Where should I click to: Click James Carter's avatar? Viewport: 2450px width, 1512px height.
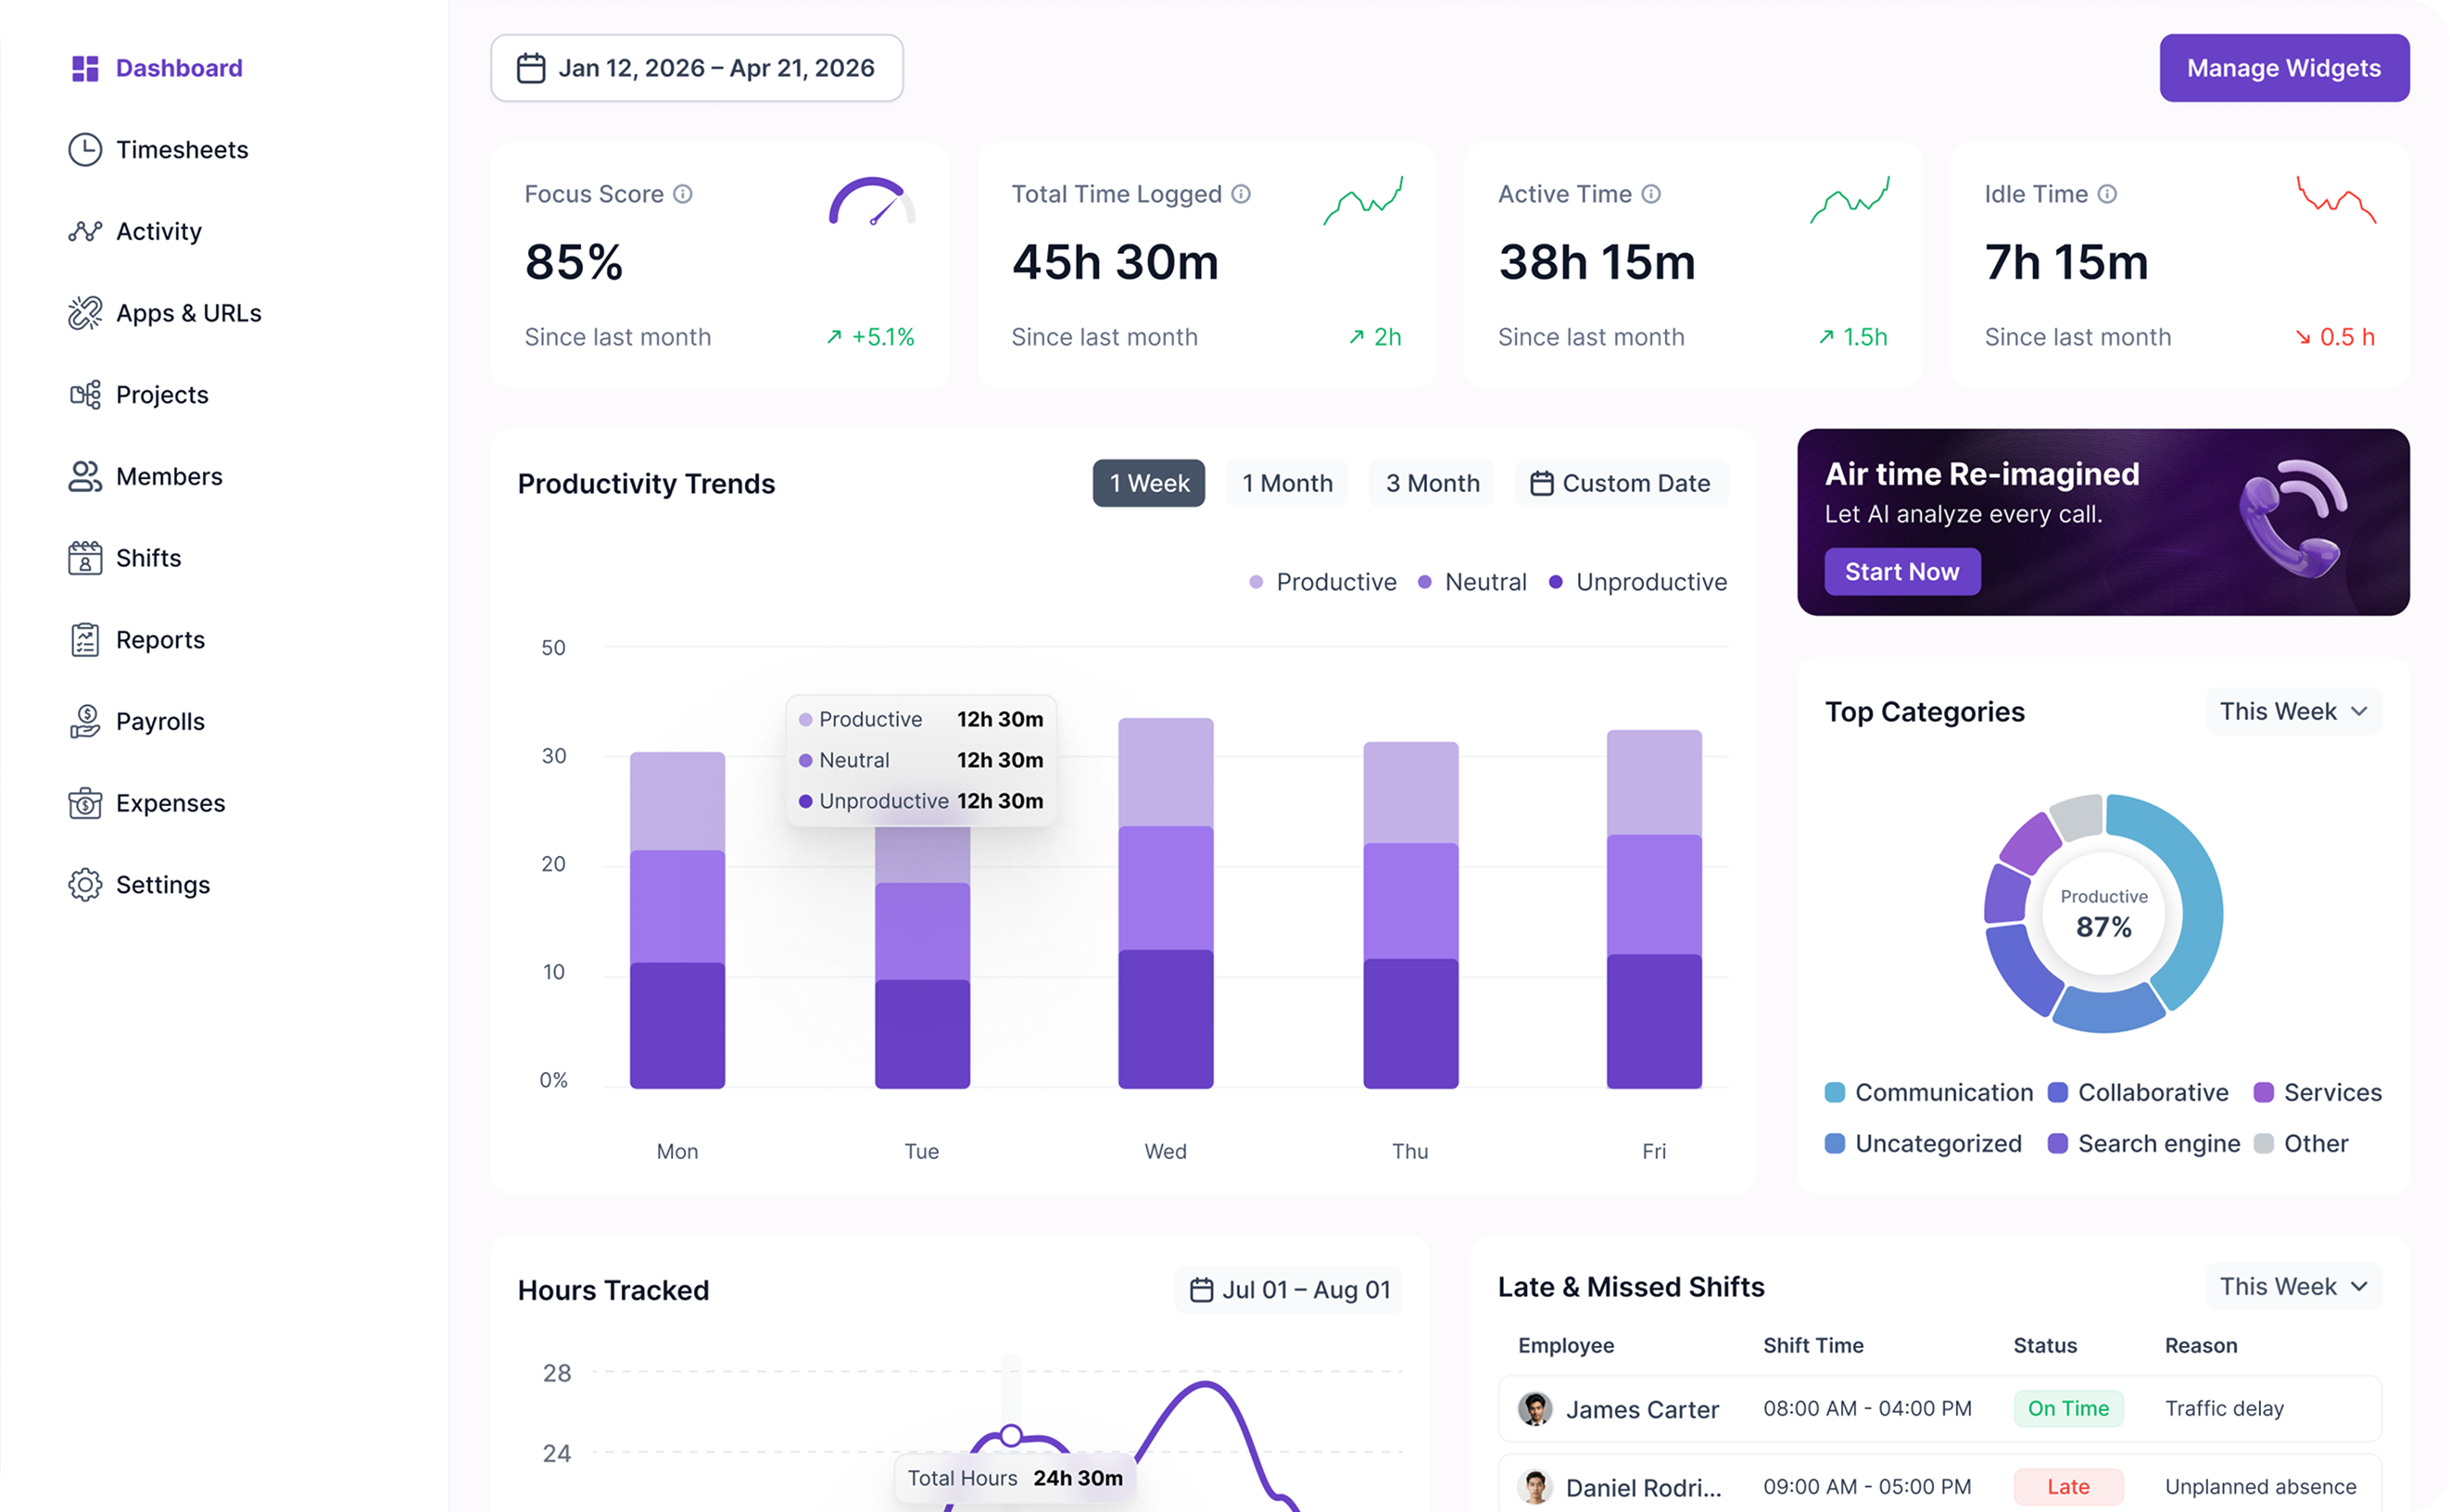[1535, 1409]
